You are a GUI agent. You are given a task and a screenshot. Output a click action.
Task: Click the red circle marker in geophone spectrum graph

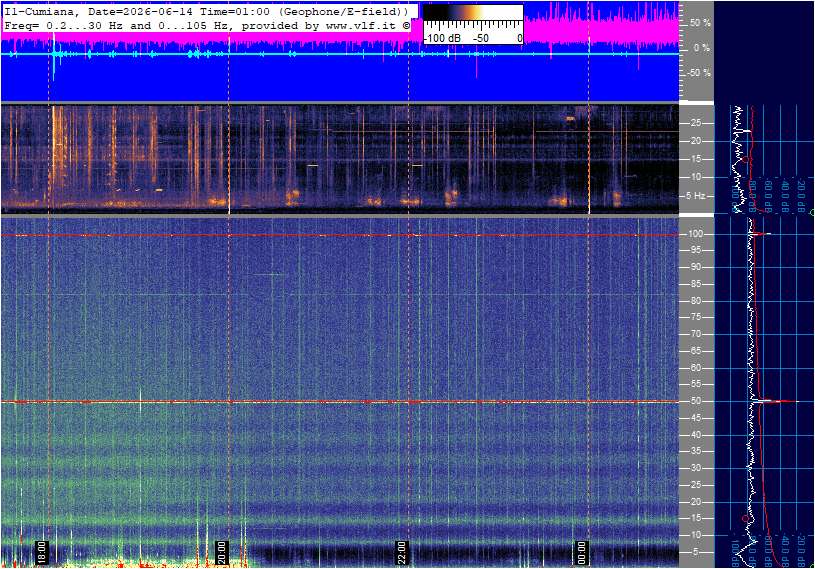[745, 160]
